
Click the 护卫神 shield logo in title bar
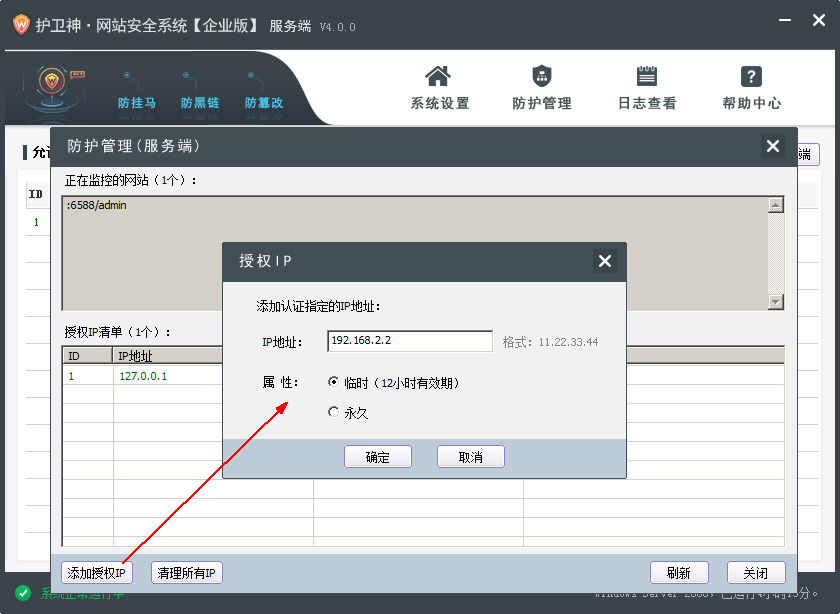coord(19,25)
